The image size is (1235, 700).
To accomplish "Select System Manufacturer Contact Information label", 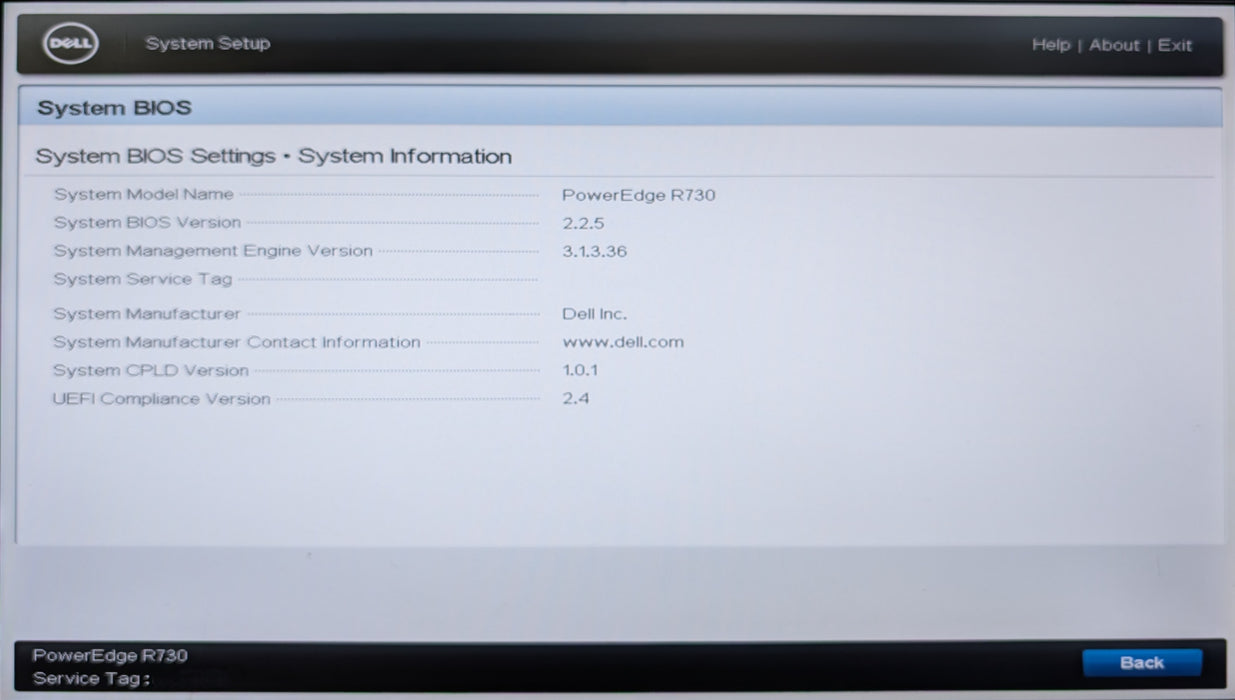I will pos(237,342).
